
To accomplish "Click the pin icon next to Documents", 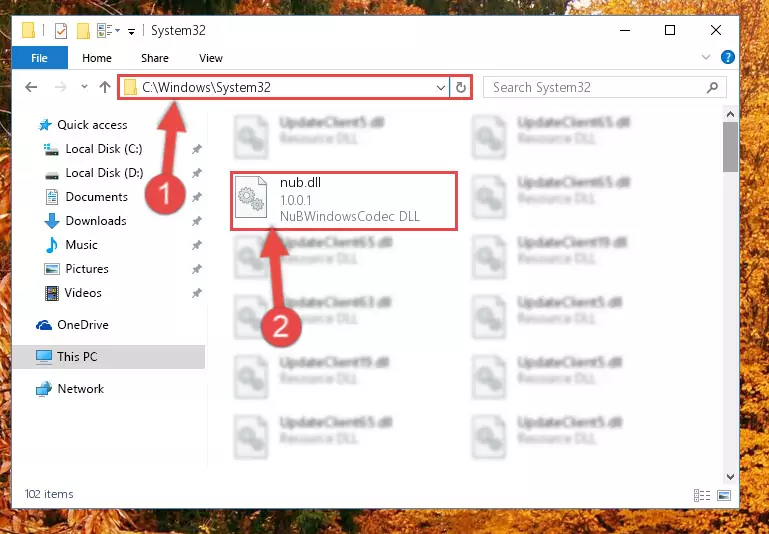I will [197, 197].
